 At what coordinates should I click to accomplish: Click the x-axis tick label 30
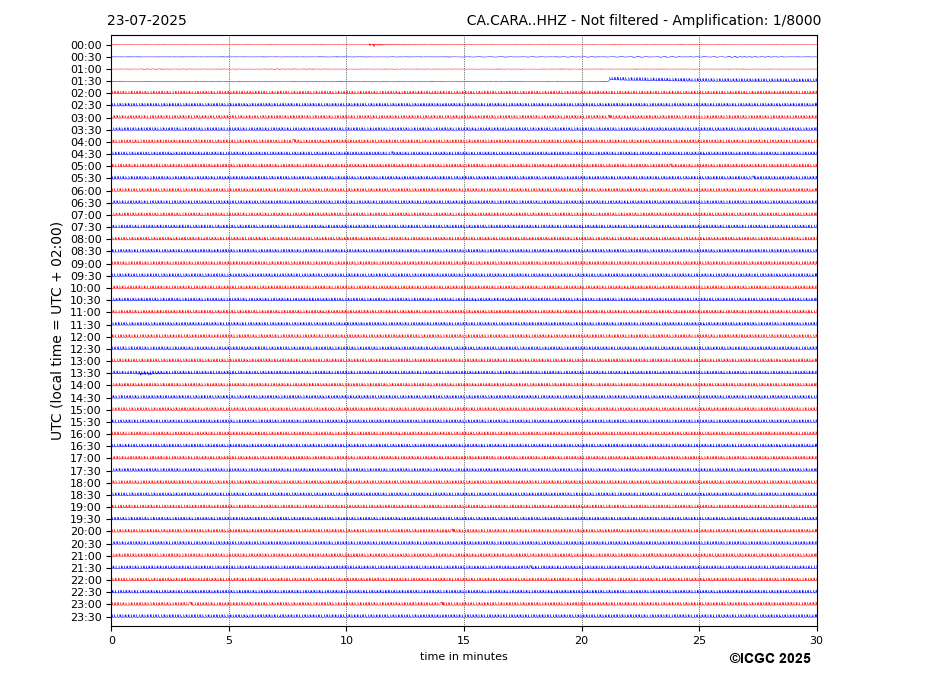point(816,640)
